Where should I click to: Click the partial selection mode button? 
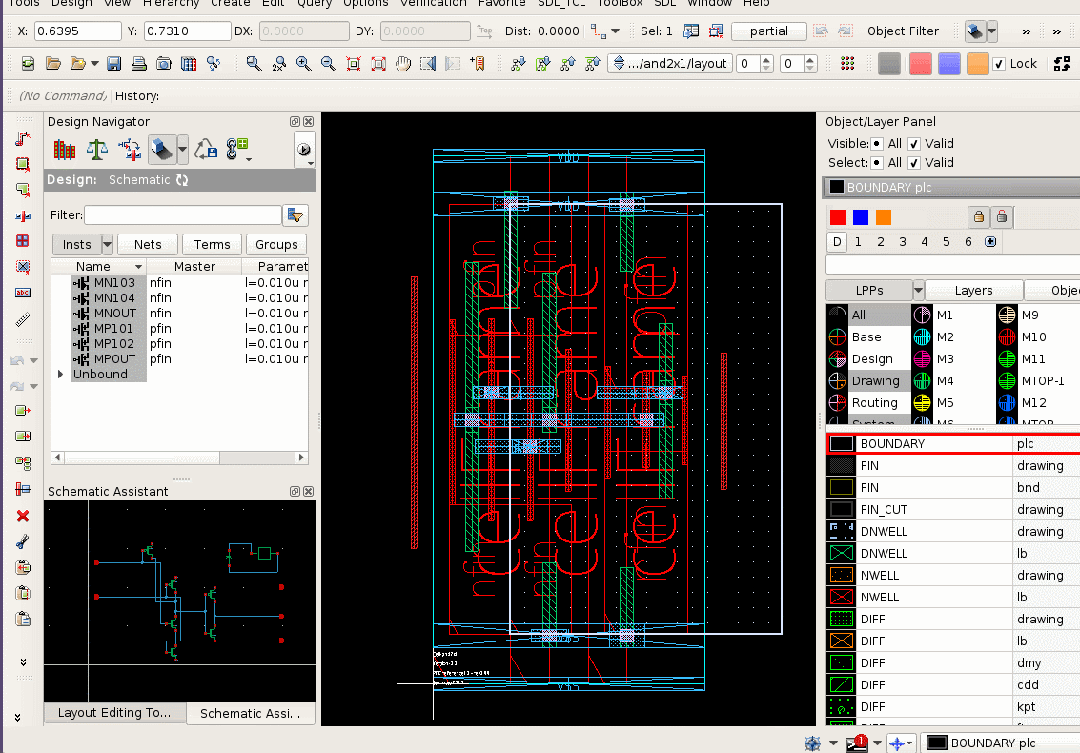click(768, 31)
